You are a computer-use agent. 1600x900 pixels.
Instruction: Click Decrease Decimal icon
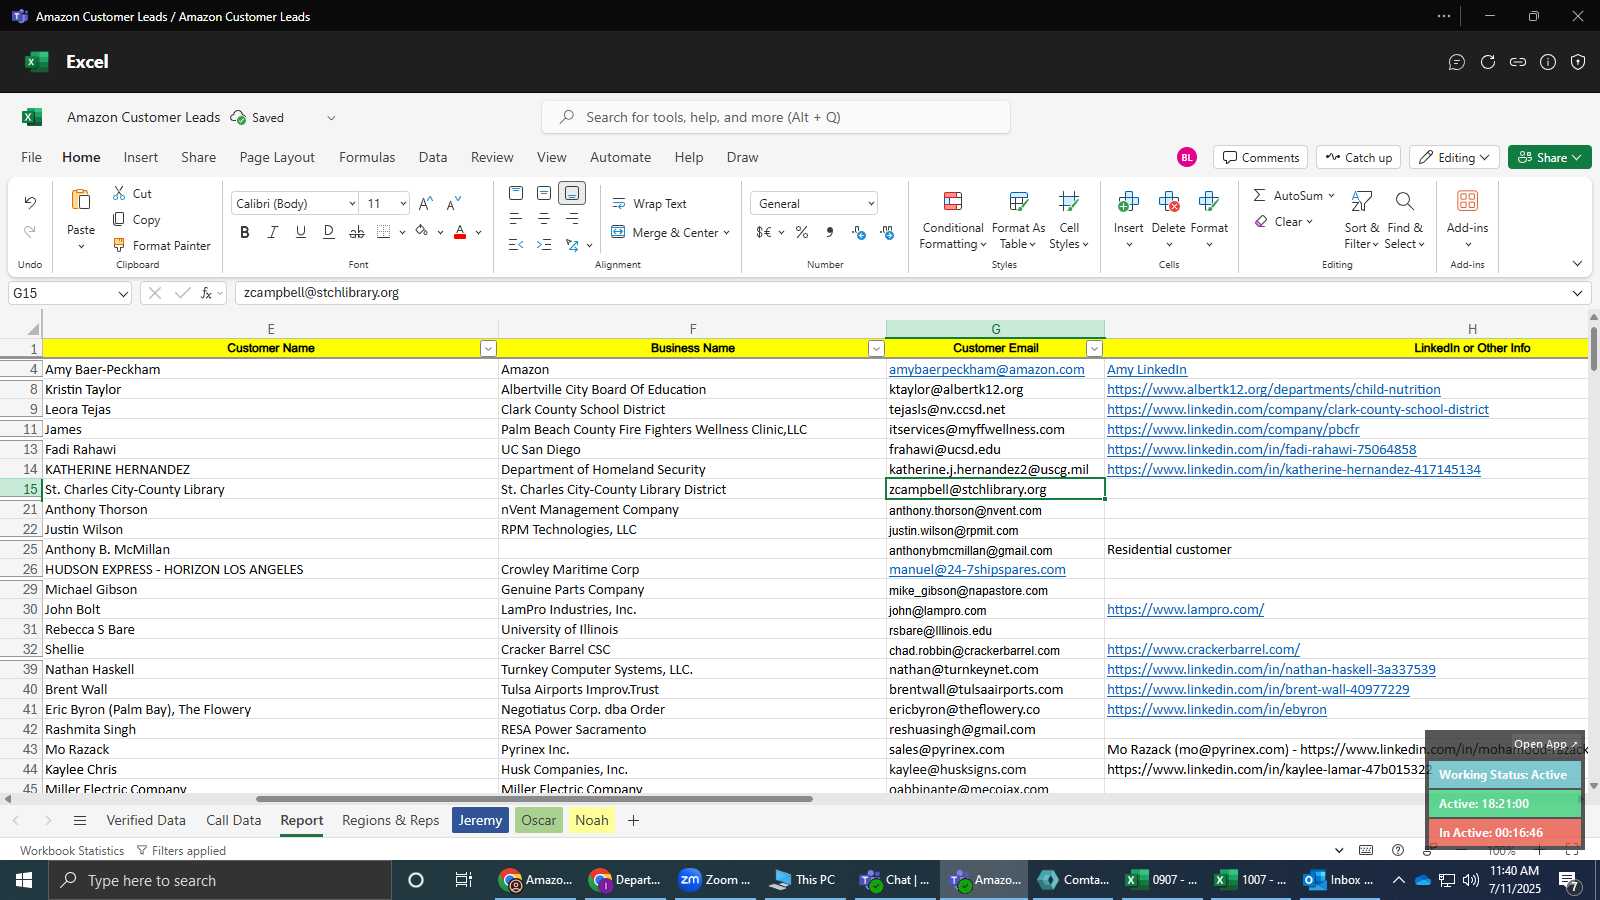click(887, 232)
